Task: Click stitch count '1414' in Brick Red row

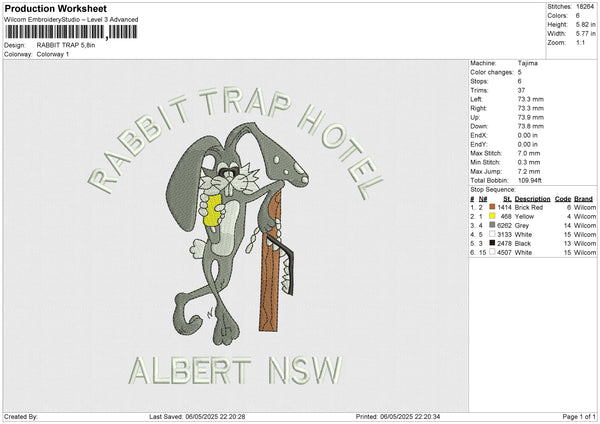Action: 504,207
